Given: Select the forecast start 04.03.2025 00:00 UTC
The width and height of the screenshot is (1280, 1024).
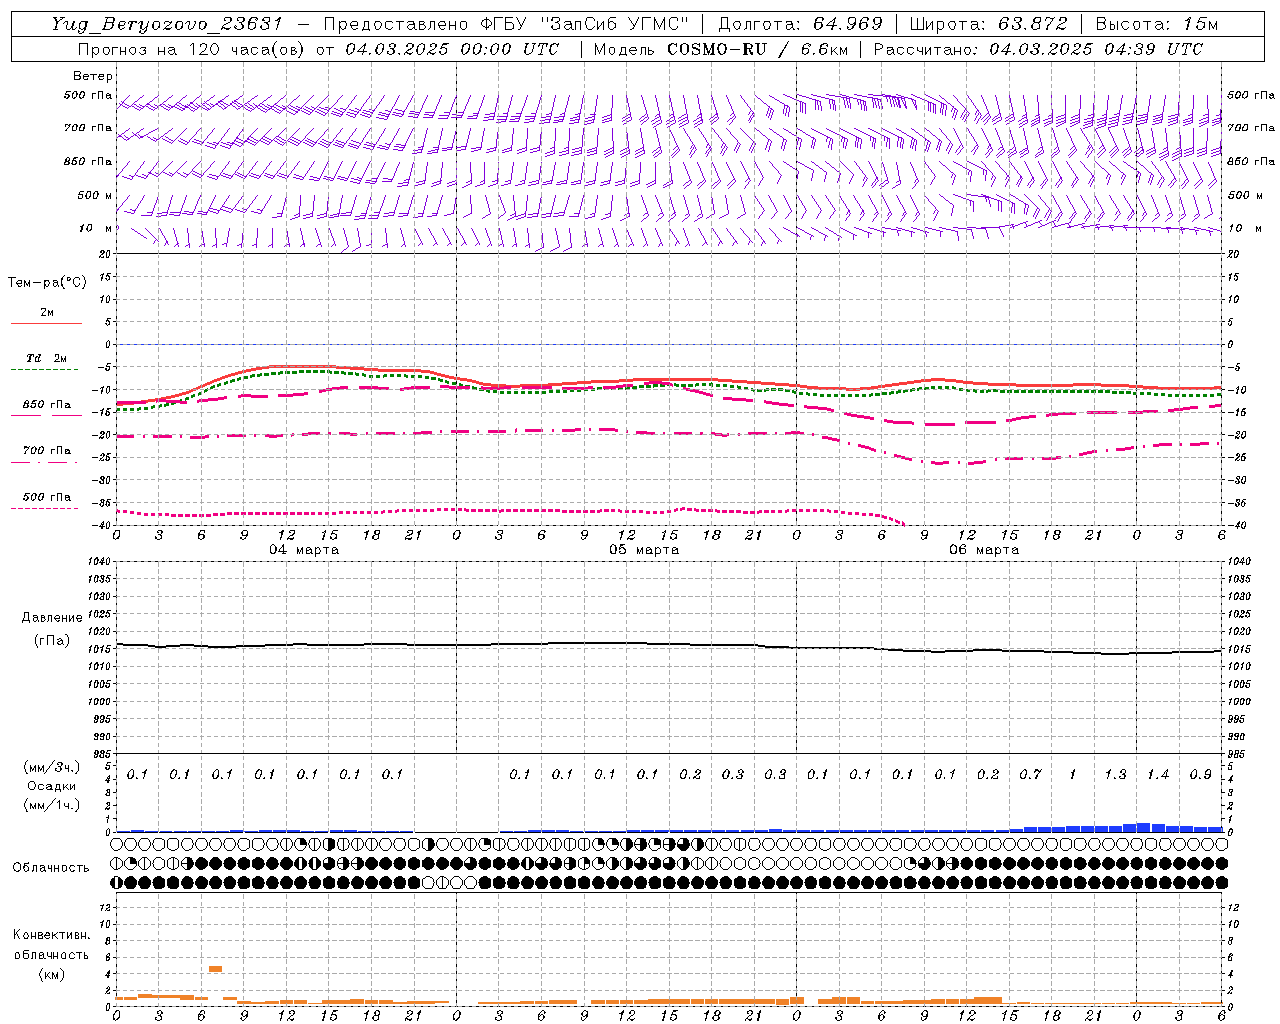Looking at the screenshot, I should click(x=452, y=49).
